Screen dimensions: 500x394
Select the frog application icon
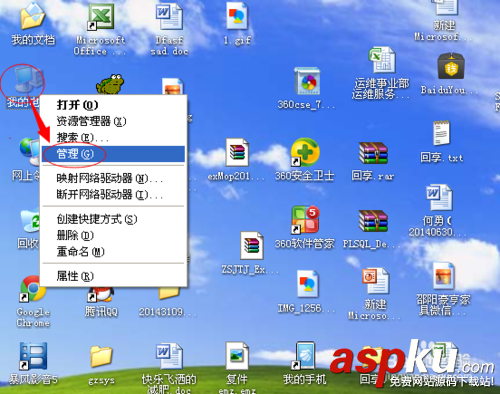110,84
